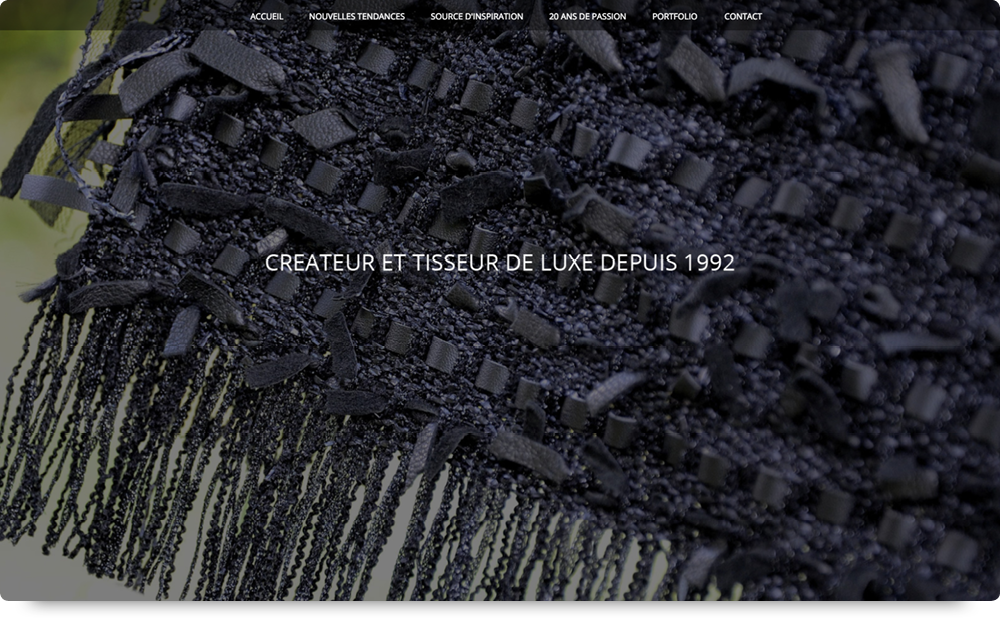Image resolution: width=1000 pixels, height=621 pixels.
Task: Navigate to the Contact page
Action: pos(742,16)
